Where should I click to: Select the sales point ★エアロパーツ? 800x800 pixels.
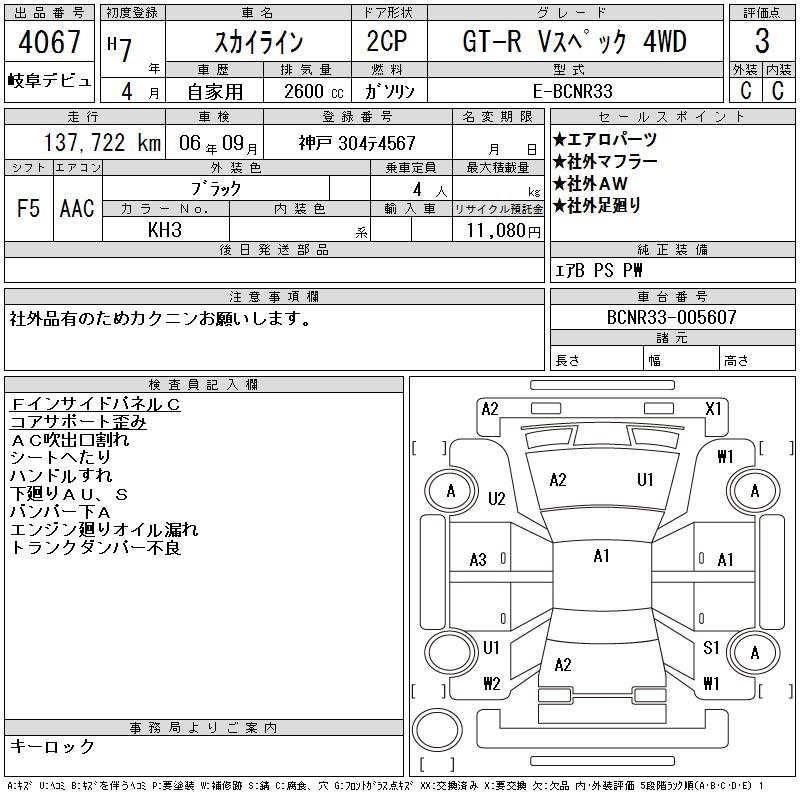605,139
